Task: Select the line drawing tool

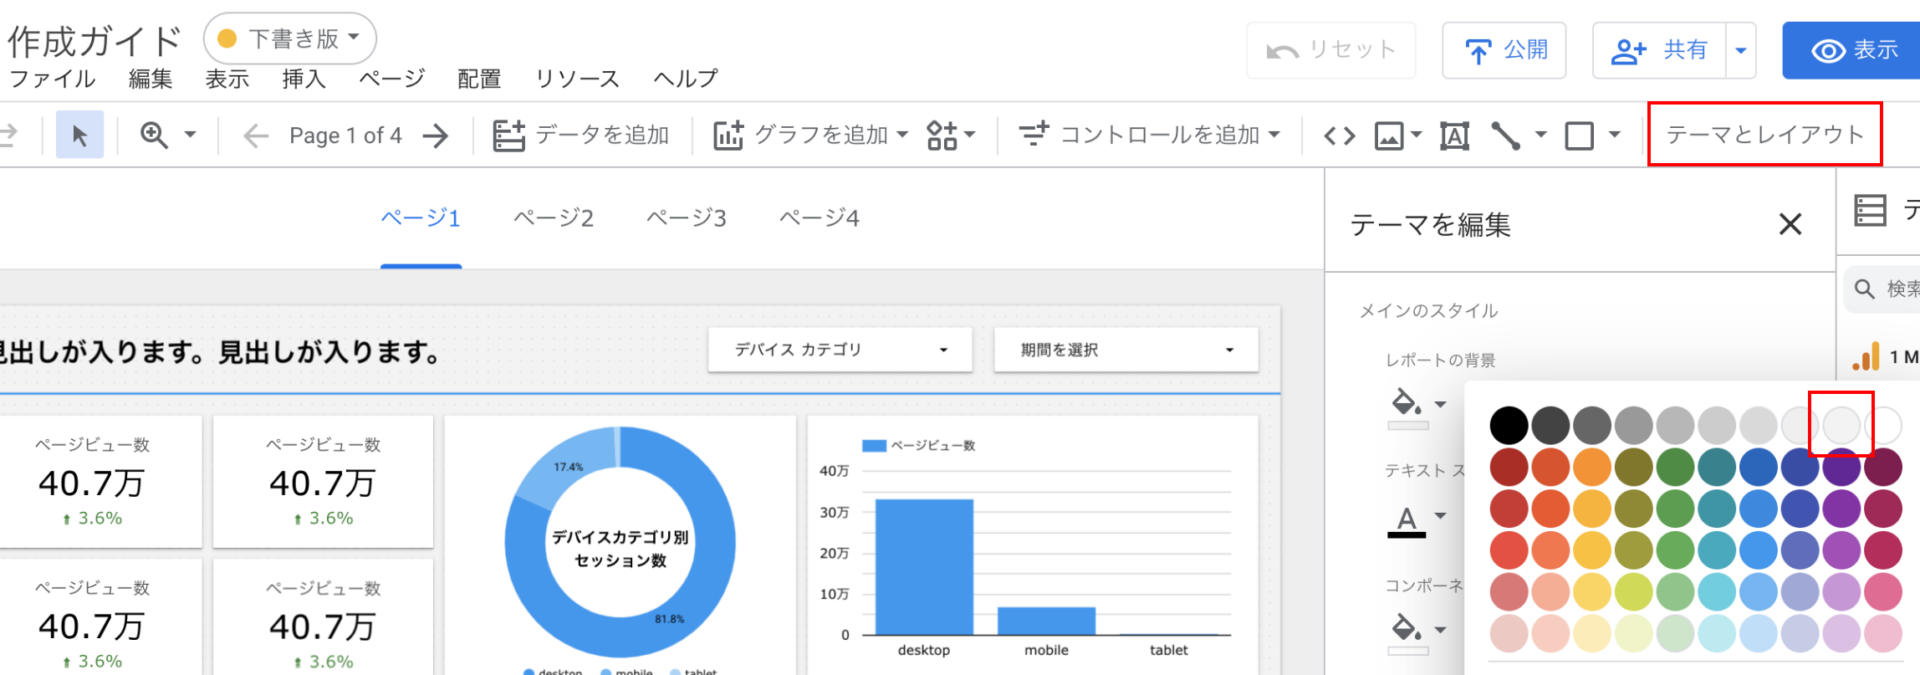Action: coord(1505,135)
